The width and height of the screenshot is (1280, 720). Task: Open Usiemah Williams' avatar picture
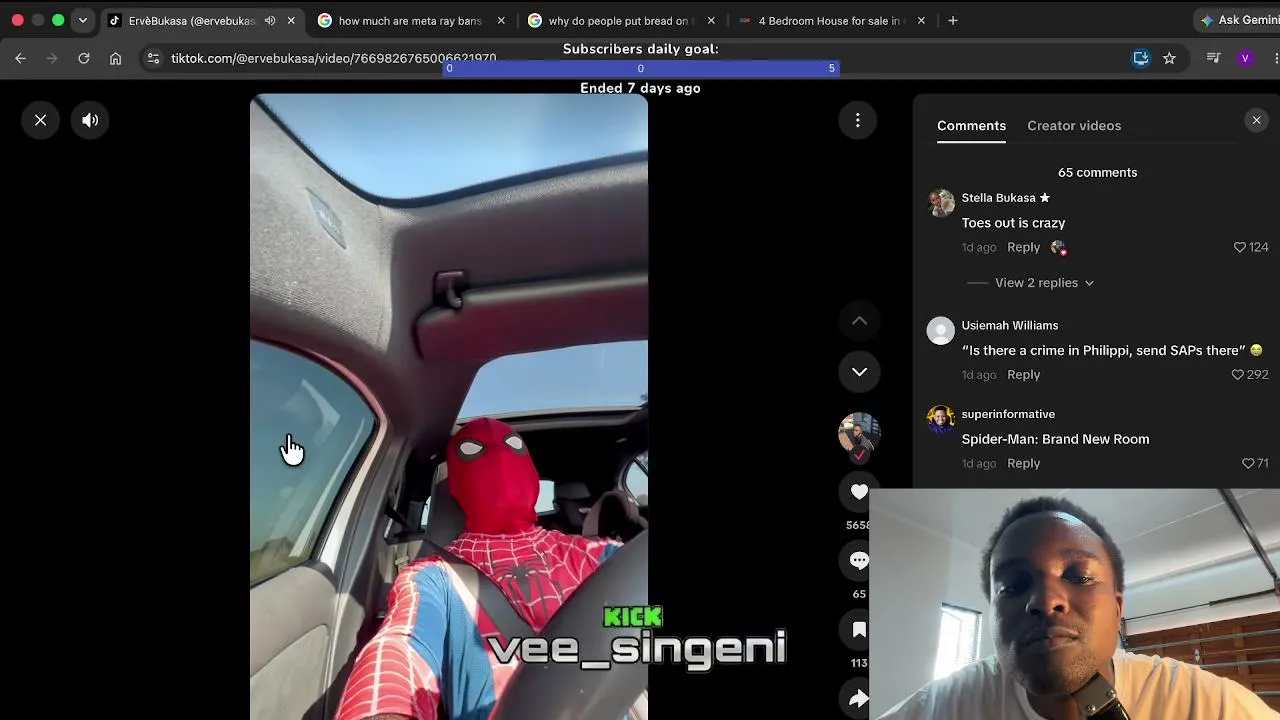click(x=941, y=330)
